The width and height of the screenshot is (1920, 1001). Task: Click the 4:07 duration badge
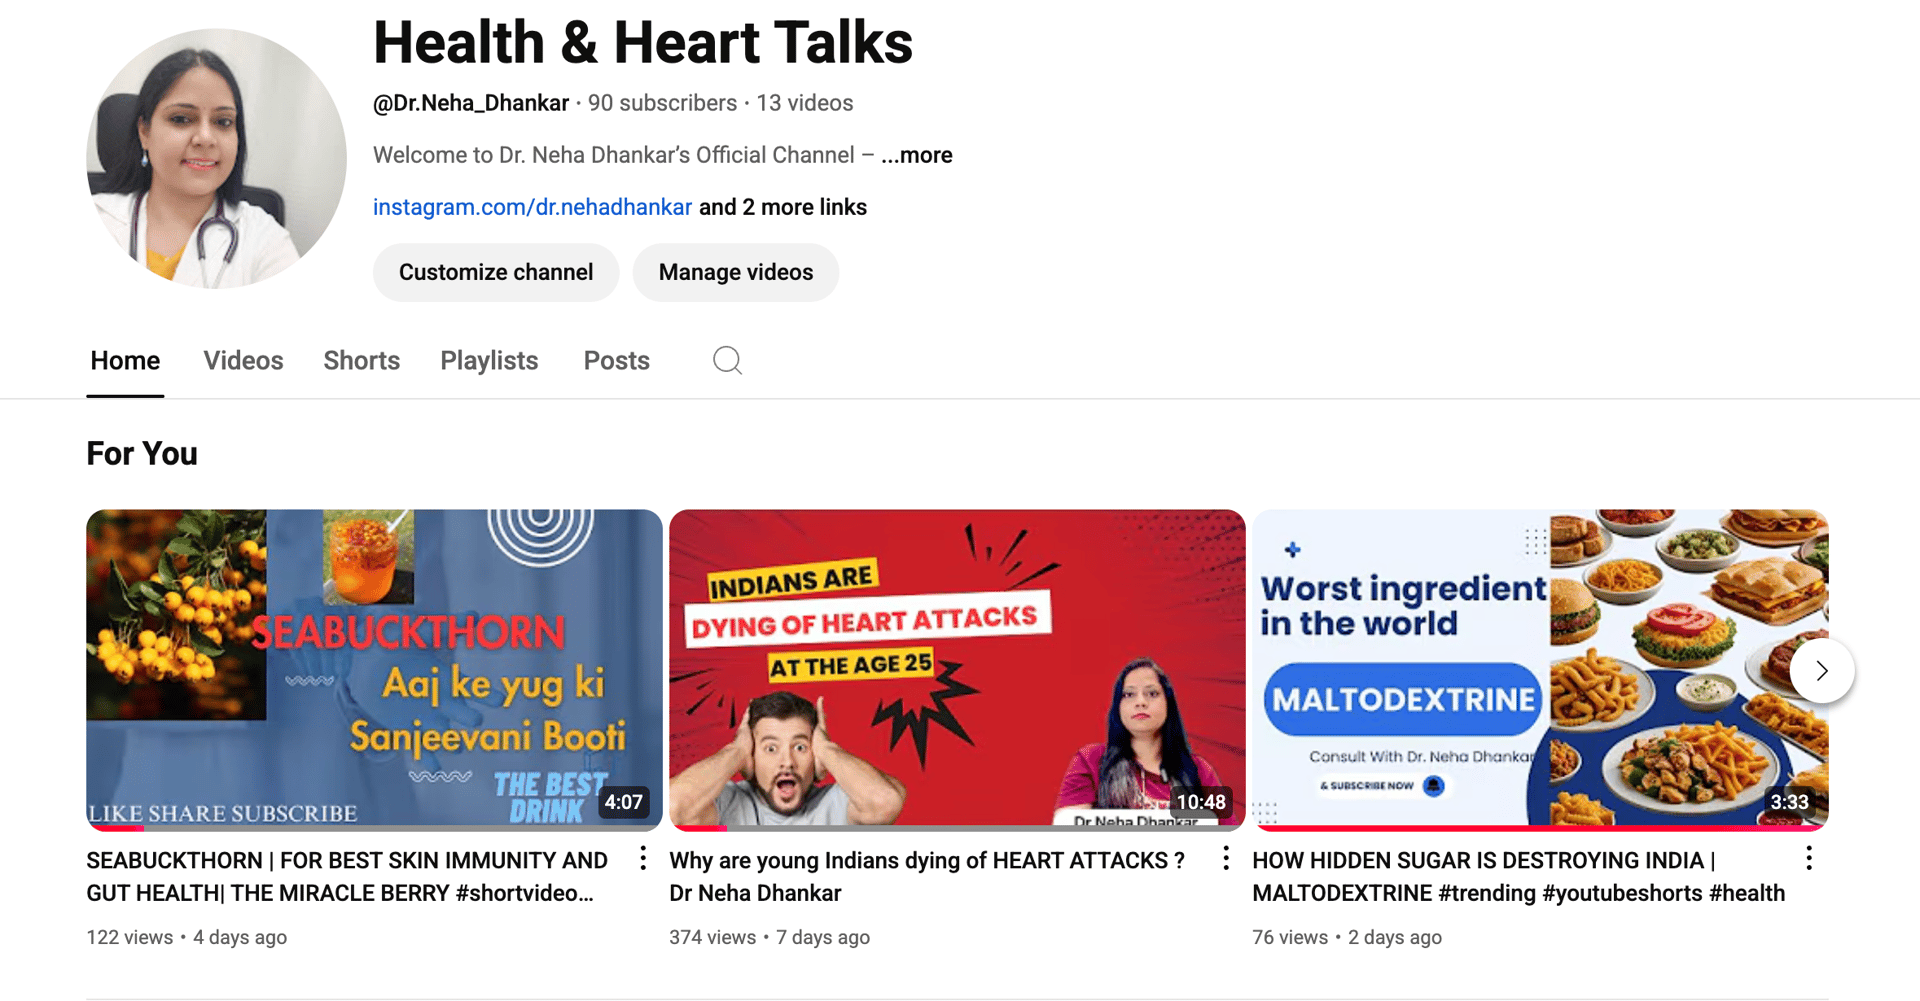624,802
